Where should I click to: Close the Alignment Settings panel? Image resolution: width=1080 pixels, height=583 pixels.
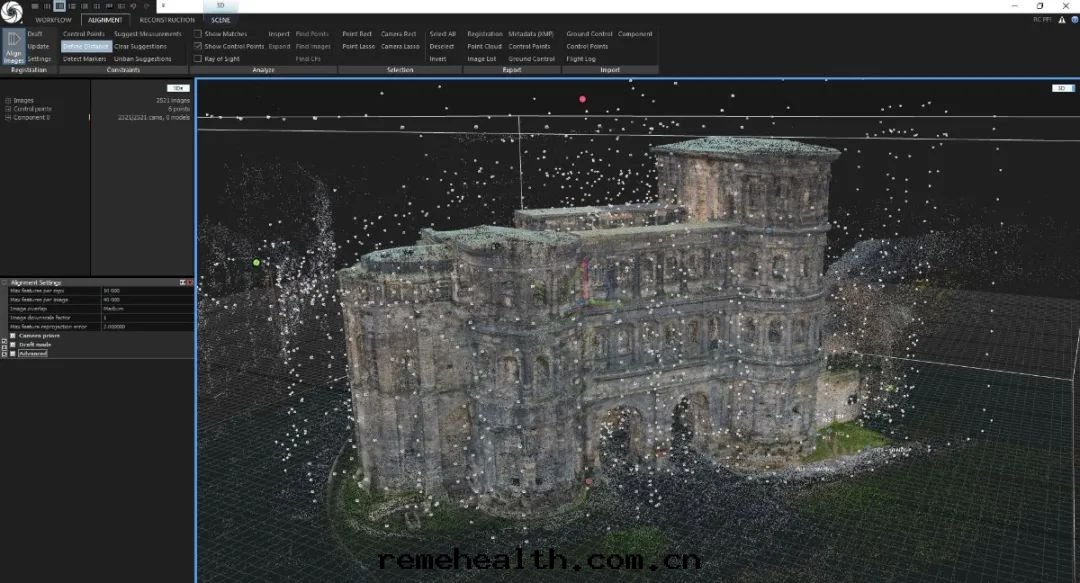(x=189, y=283)
